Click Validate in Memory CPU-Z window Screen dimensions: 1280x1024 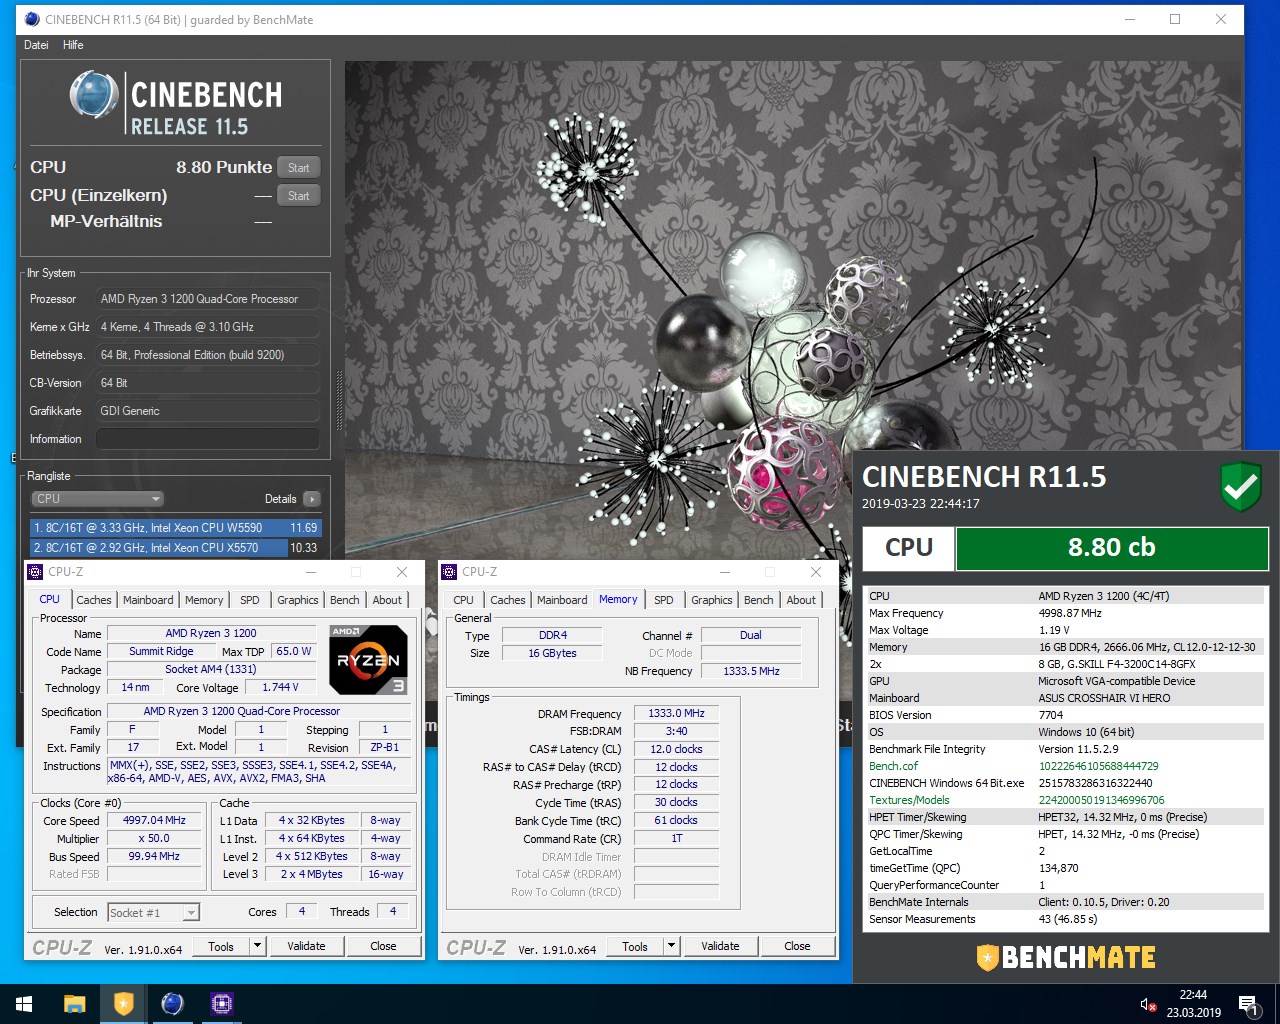(x=720, y=946)
